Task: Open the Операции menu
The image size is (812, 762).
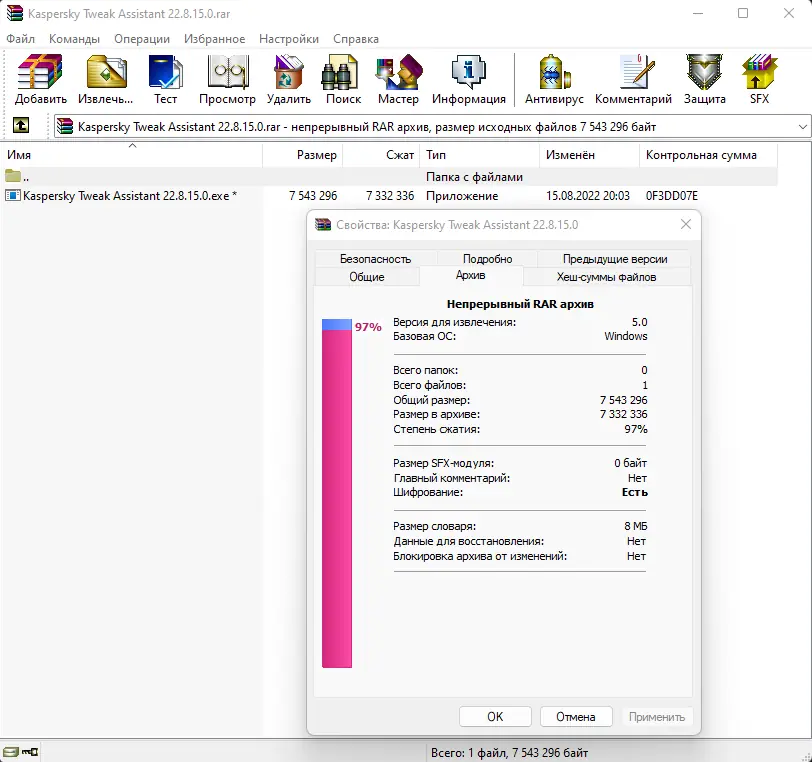Action: pyautogui.click(x=142, y=39)
